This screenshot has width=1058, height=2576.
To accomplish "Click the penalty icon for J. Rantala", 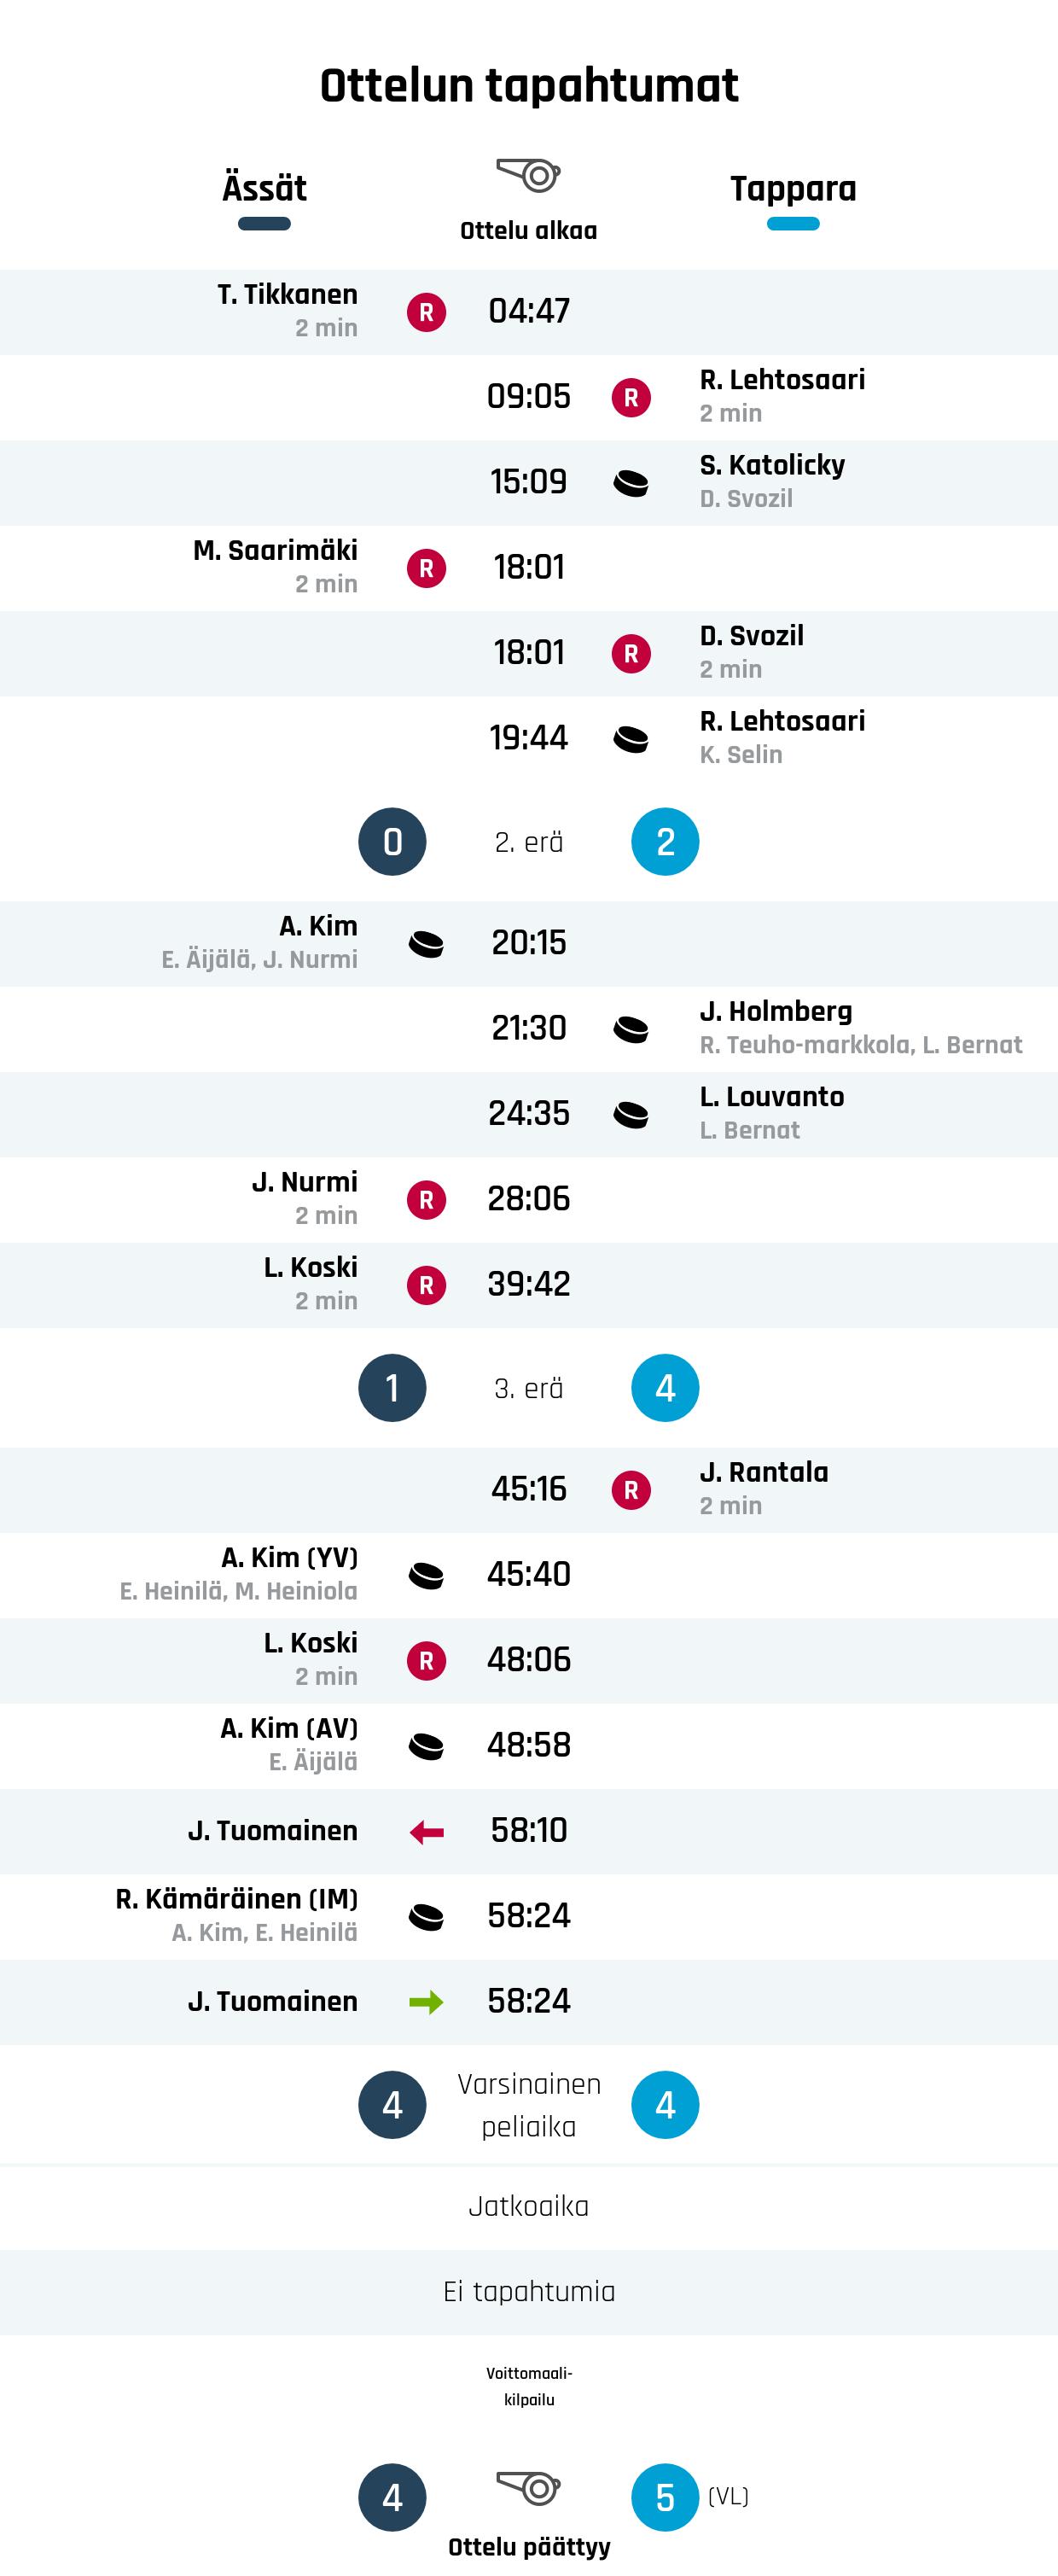I will [631, 1490].
